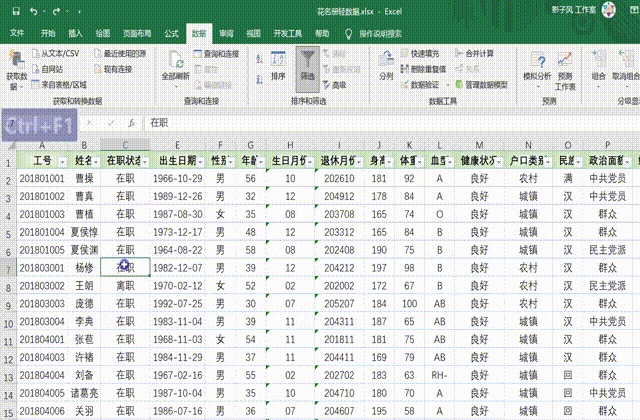Select birth date cell 1966-10-29
Image resolution: width=640 pixels, height=420 pixels.
(177, 178)
